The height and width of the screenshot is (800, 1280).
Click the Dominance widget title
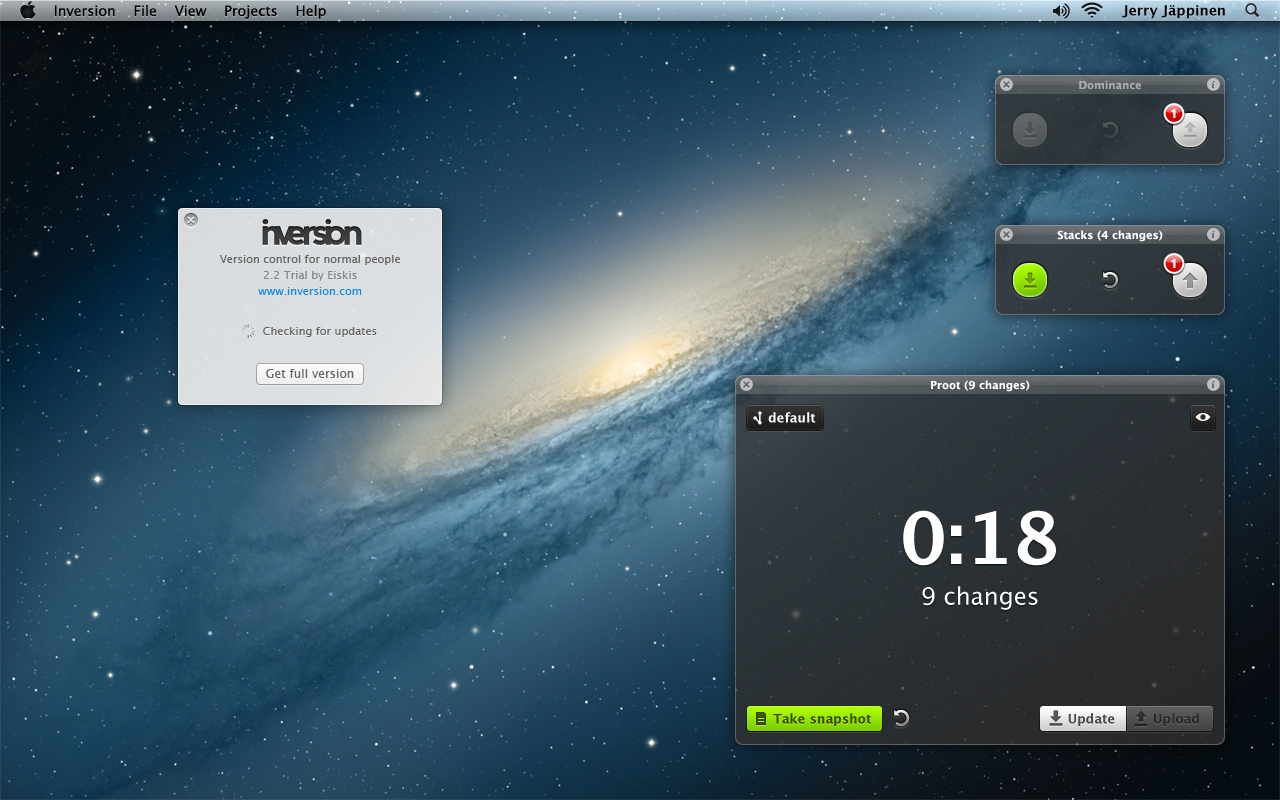(1109, 85)
